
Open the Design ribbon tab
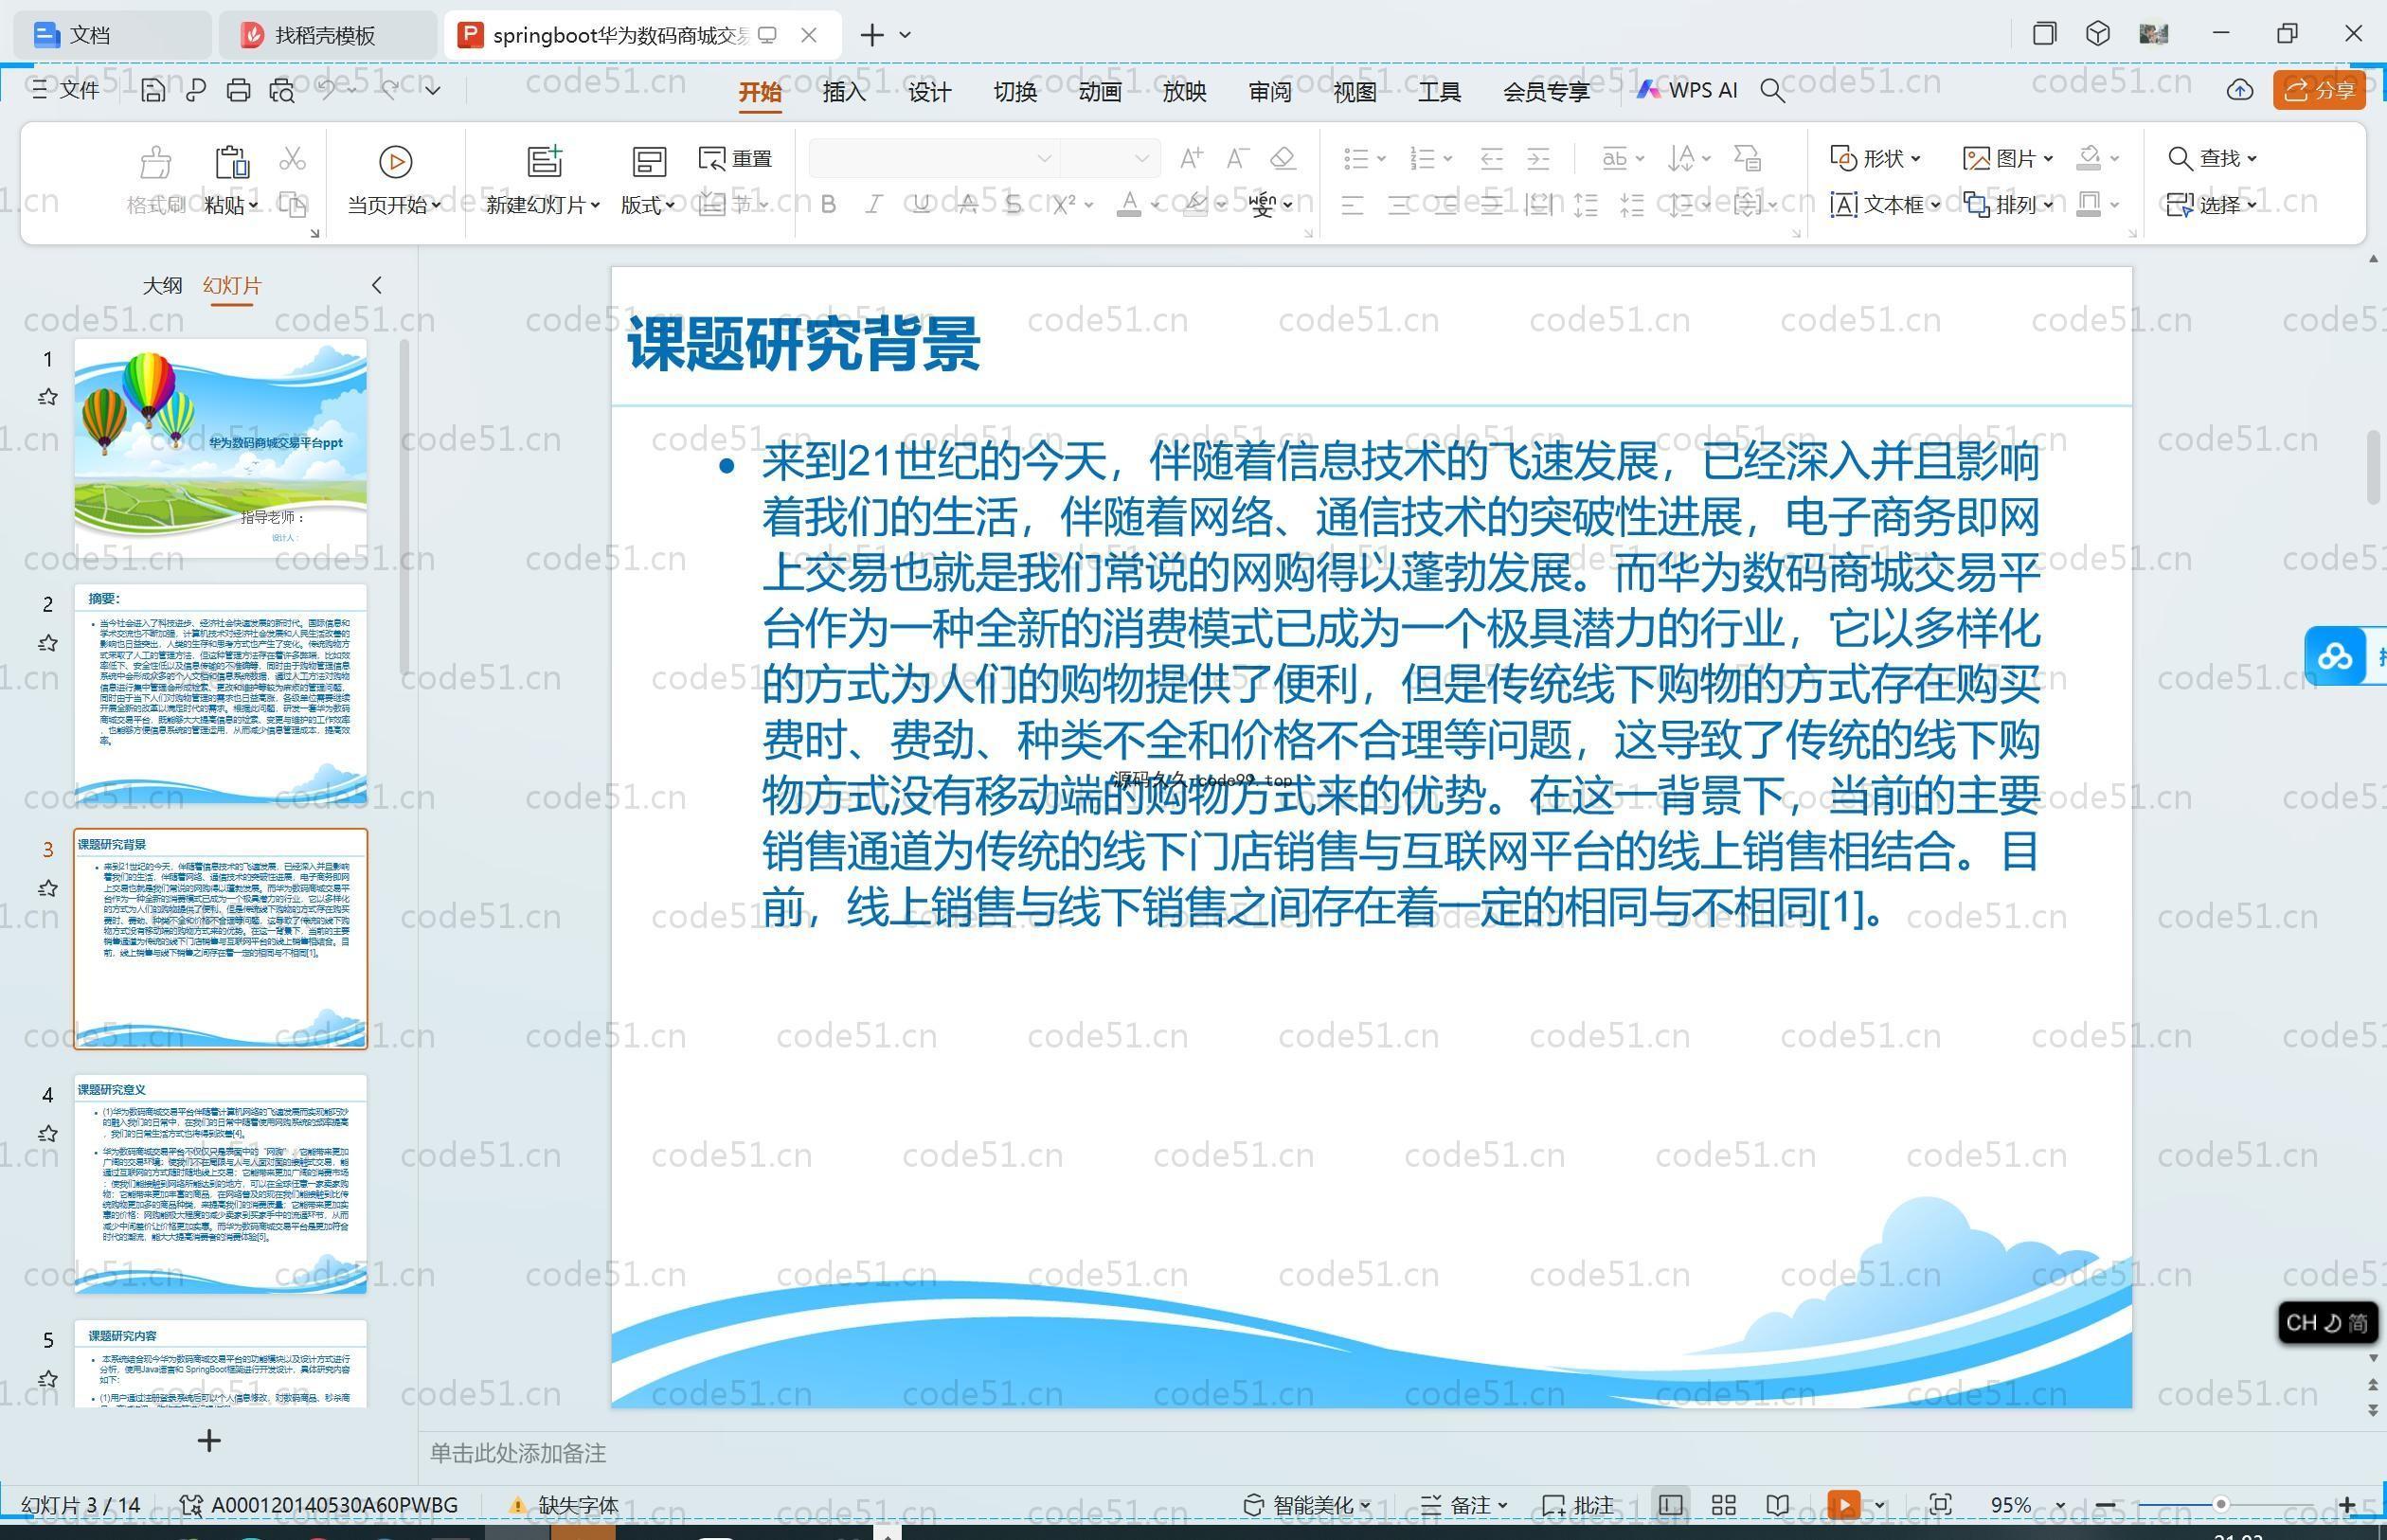click(930, 92)
